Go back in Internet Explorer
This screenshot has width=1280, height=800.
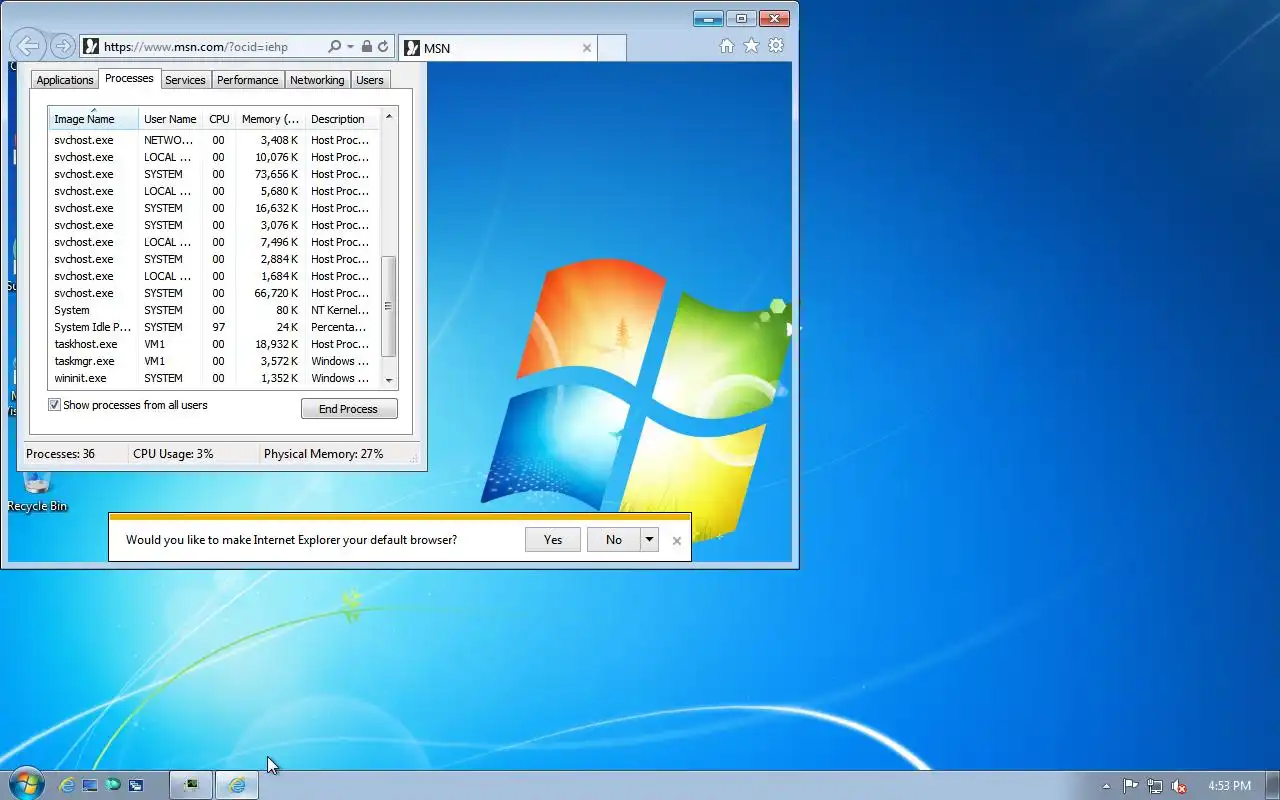(x=28, y=45)
